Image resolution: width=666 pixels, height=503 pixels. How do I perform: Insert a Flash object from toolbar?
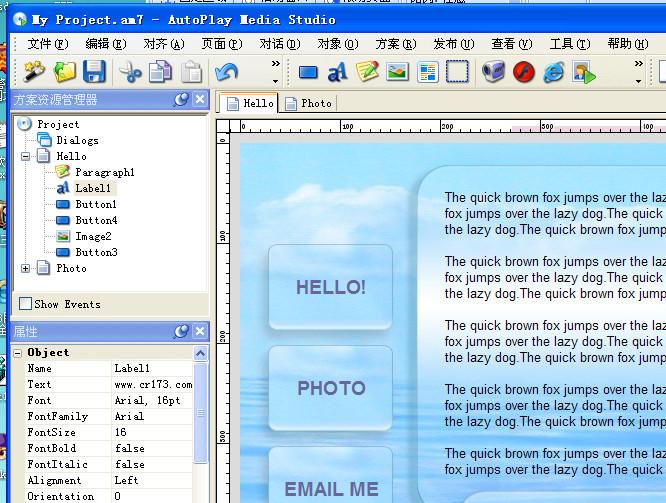point(524,72)
